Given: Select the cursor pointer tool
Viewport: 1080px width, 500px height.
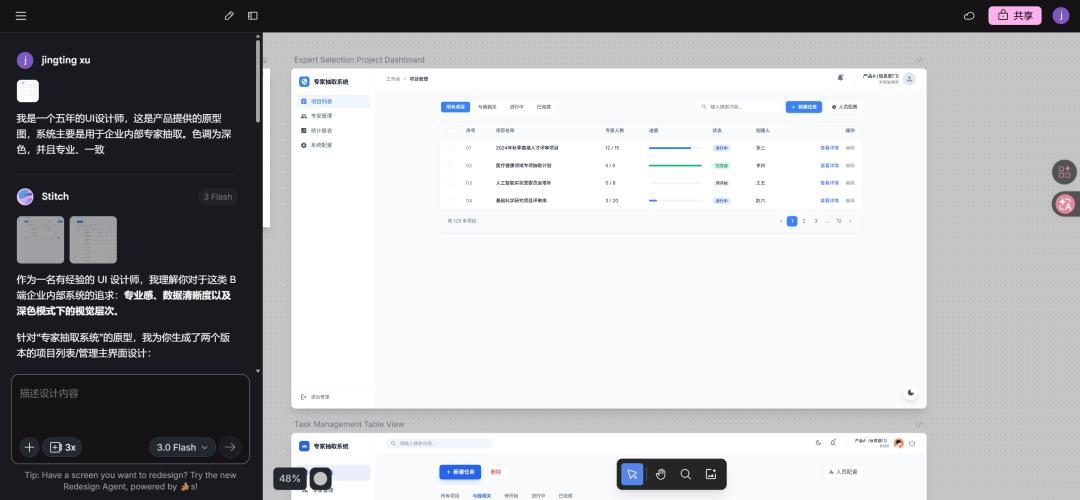Looking at the screenshot, I should (632, 474).
